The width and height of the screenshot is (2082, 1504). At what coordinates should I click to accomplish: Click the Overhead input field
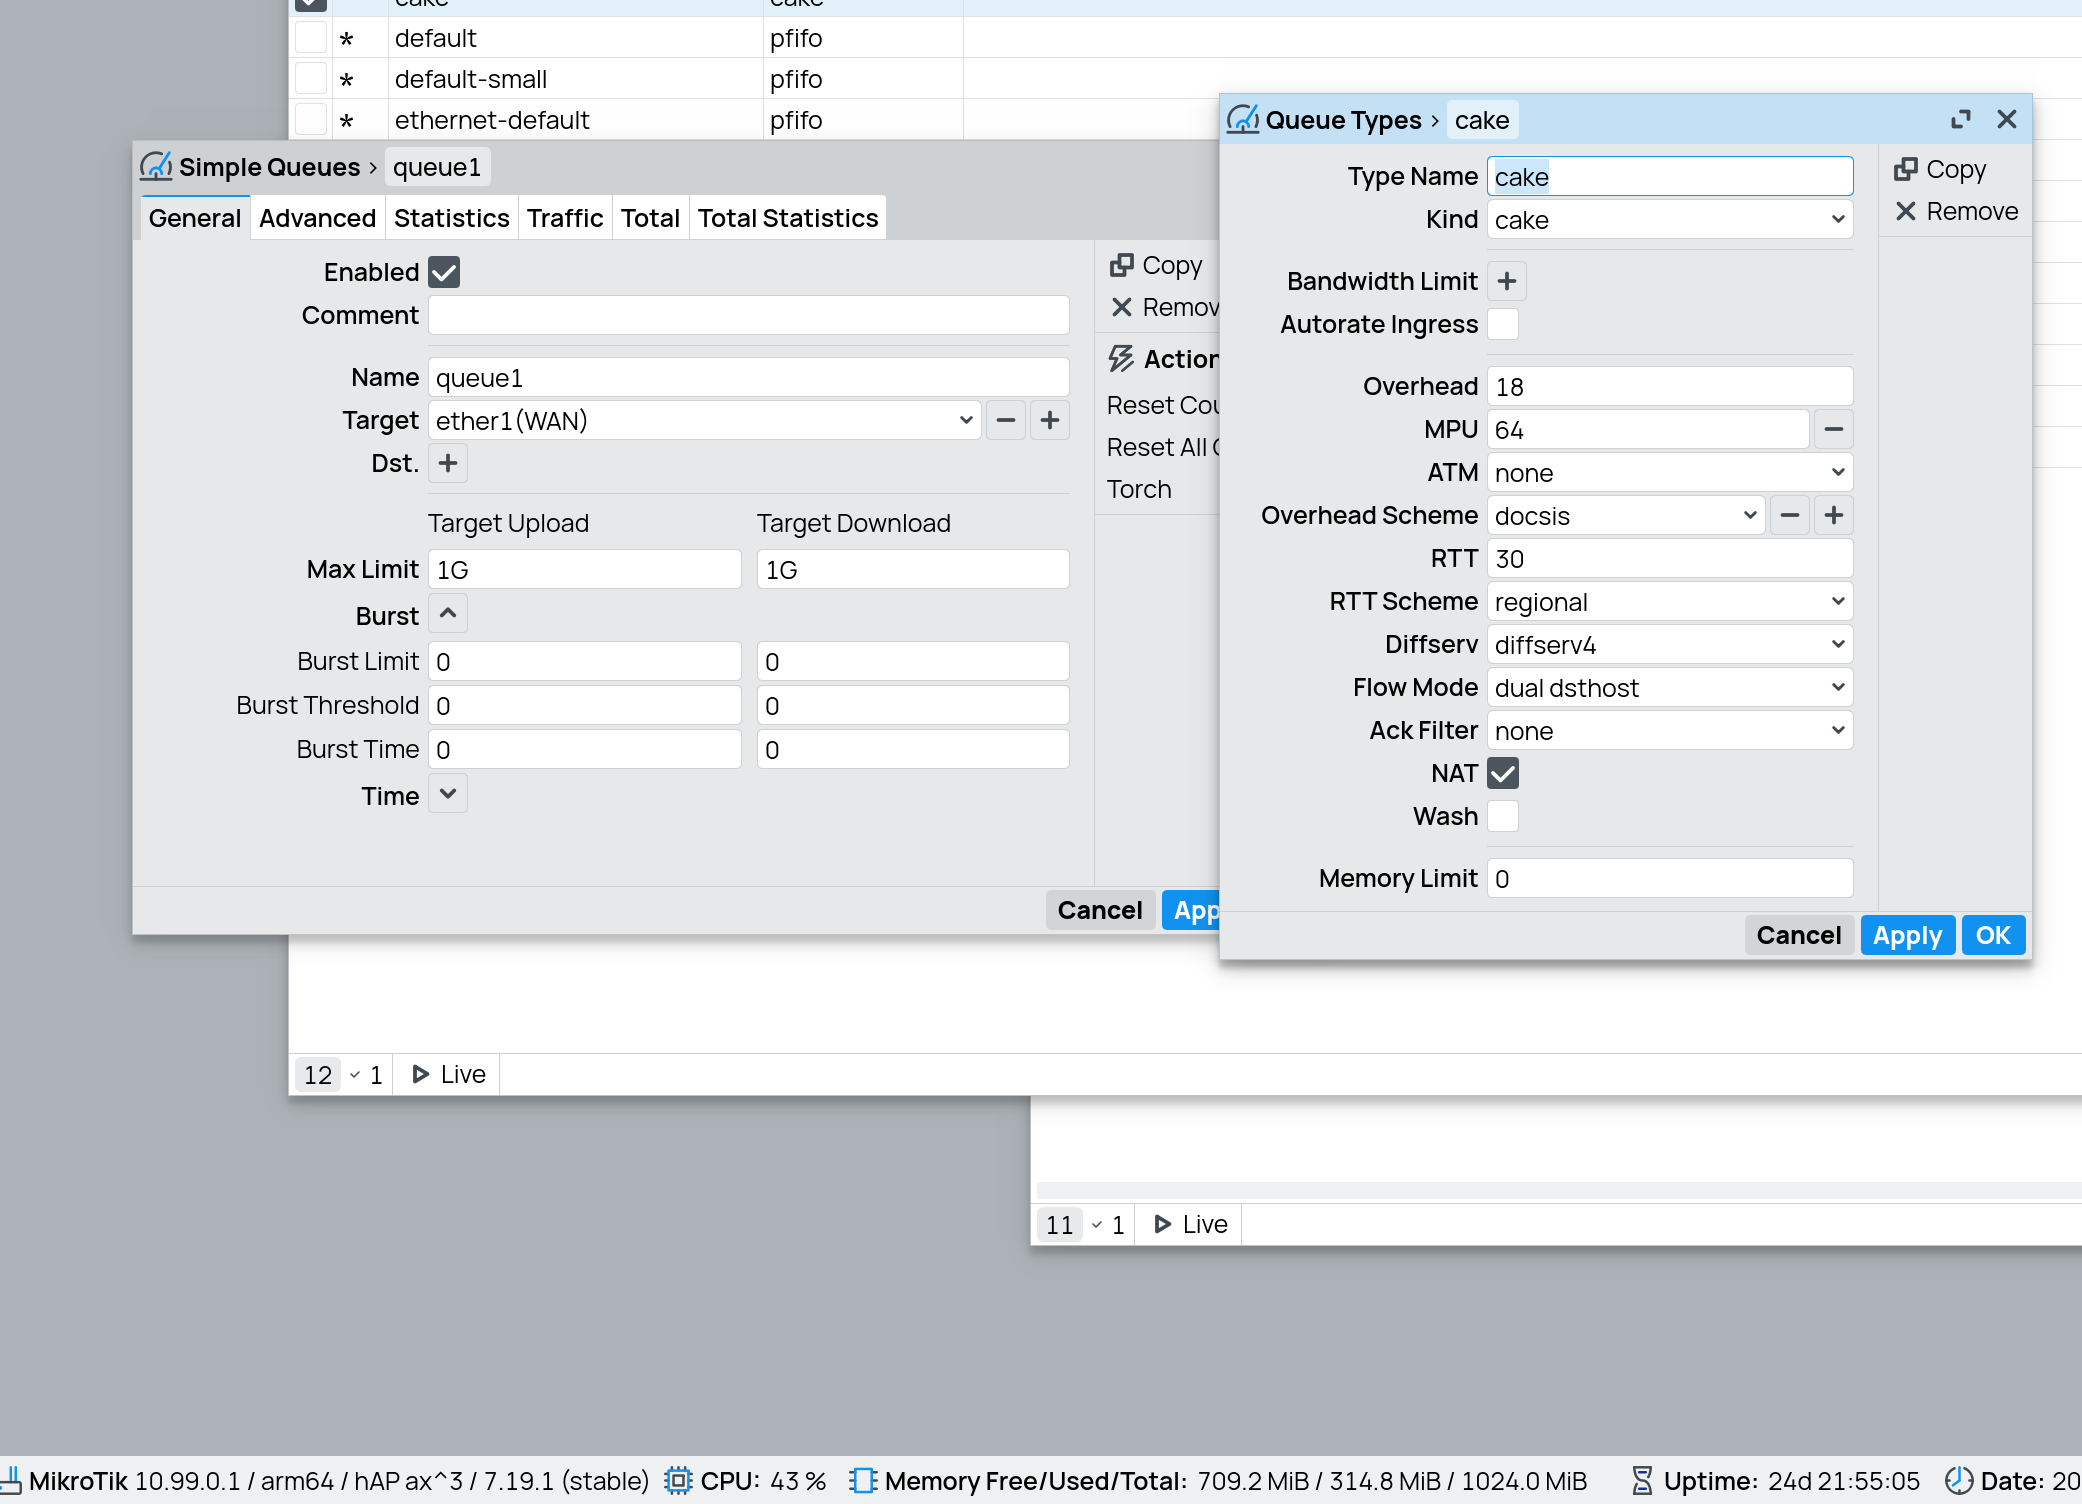(x=1670, y=386)
